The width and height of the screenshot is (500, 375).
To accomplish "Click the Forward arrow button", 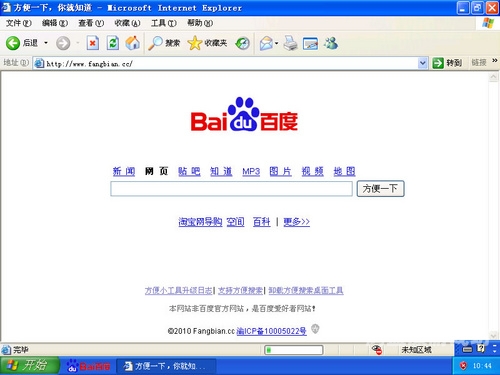I will pos(63,43).
